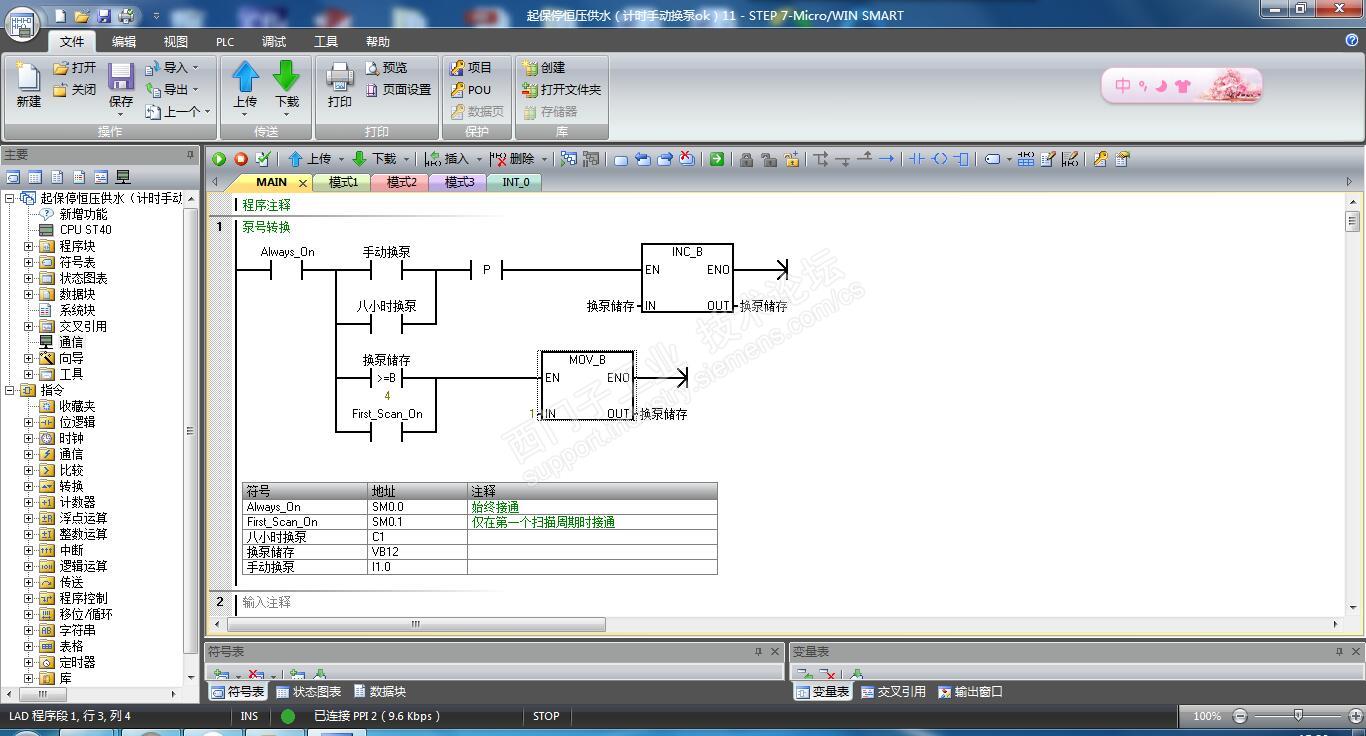Switch to the 交叉引用 bottom tab
The width and height of the screenshot is (1366, 736).
pyautogui.click(x=893, y=692)
